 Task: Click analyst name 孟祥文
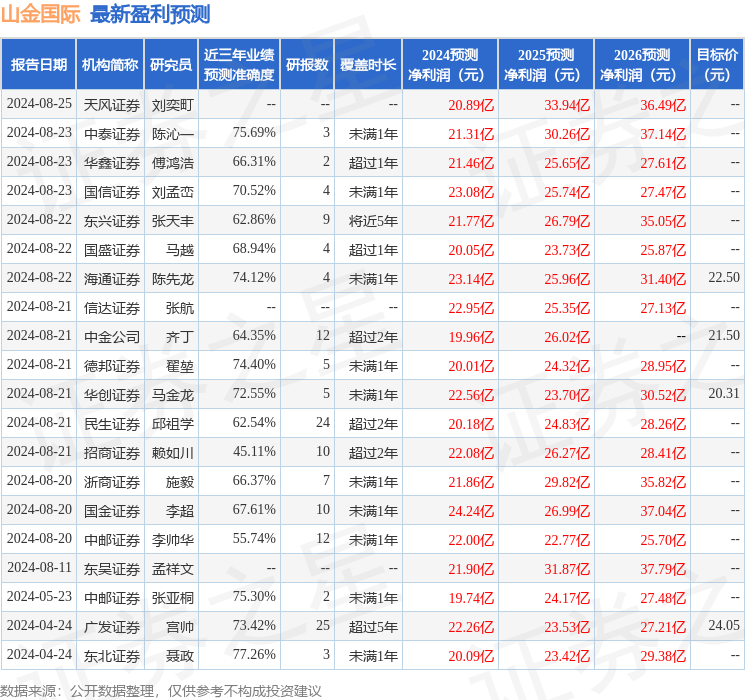click(x=172, y=569)
